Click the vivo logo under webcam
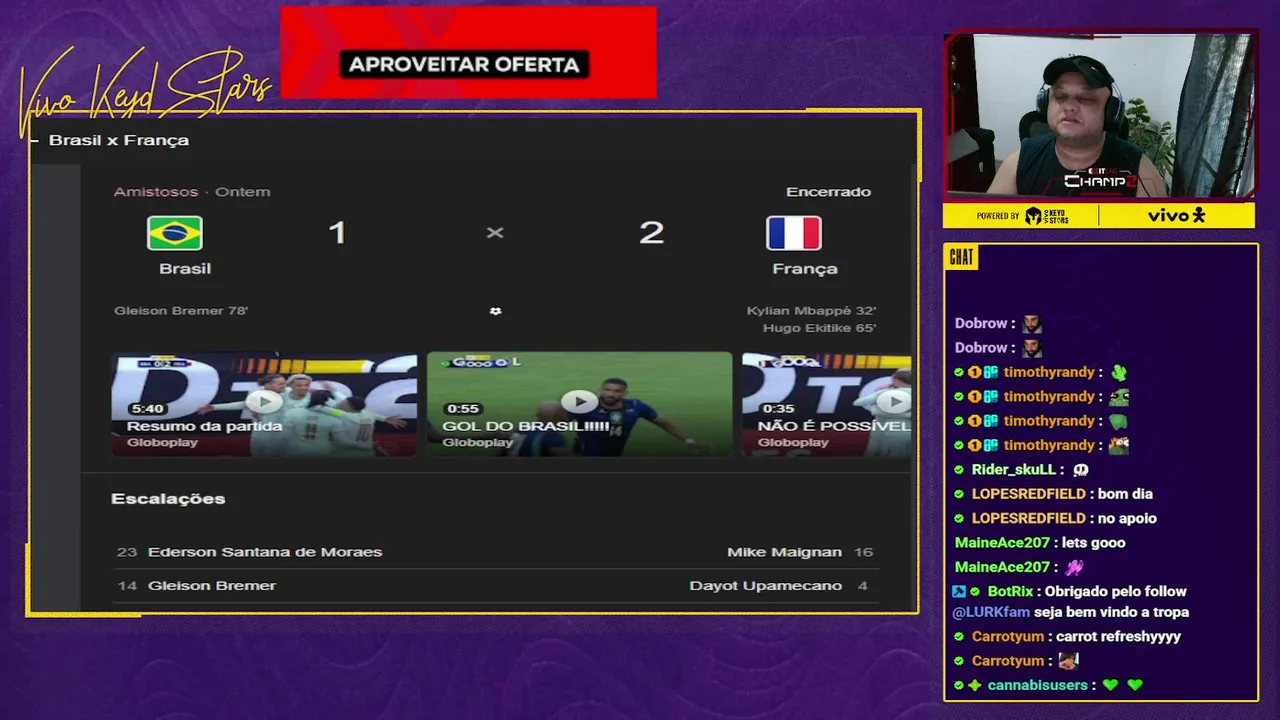 (x=1177, y=215)
